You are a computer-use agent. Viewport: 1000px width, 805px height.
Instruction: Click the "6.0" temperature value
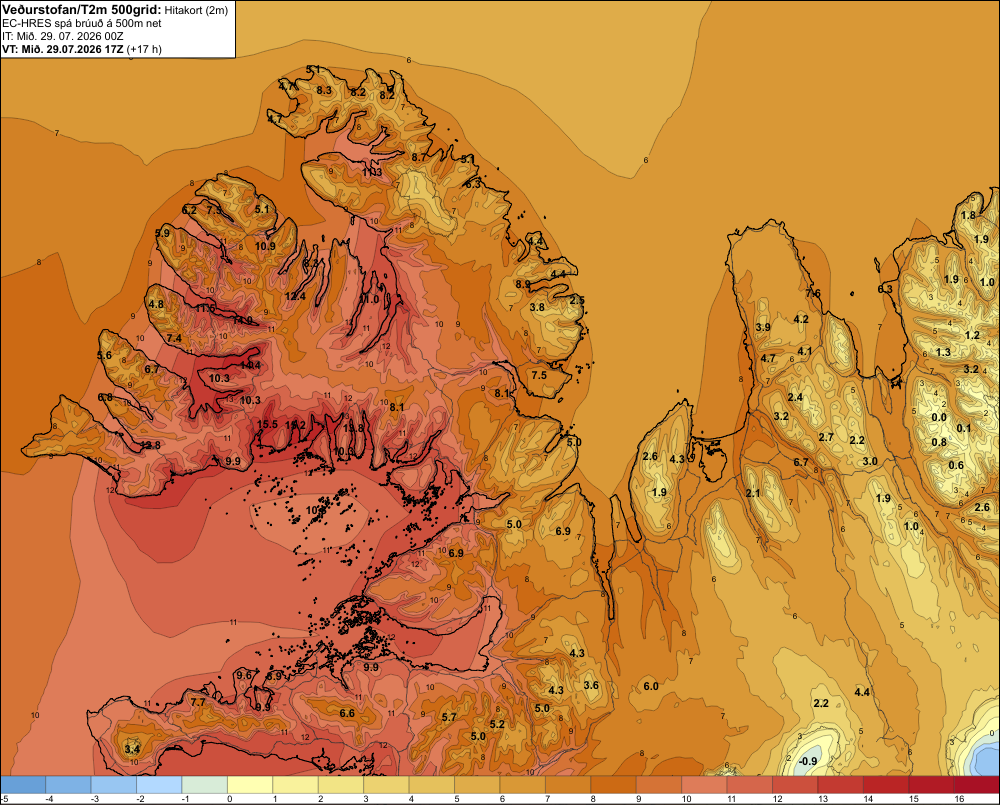(x=651, y=686)
